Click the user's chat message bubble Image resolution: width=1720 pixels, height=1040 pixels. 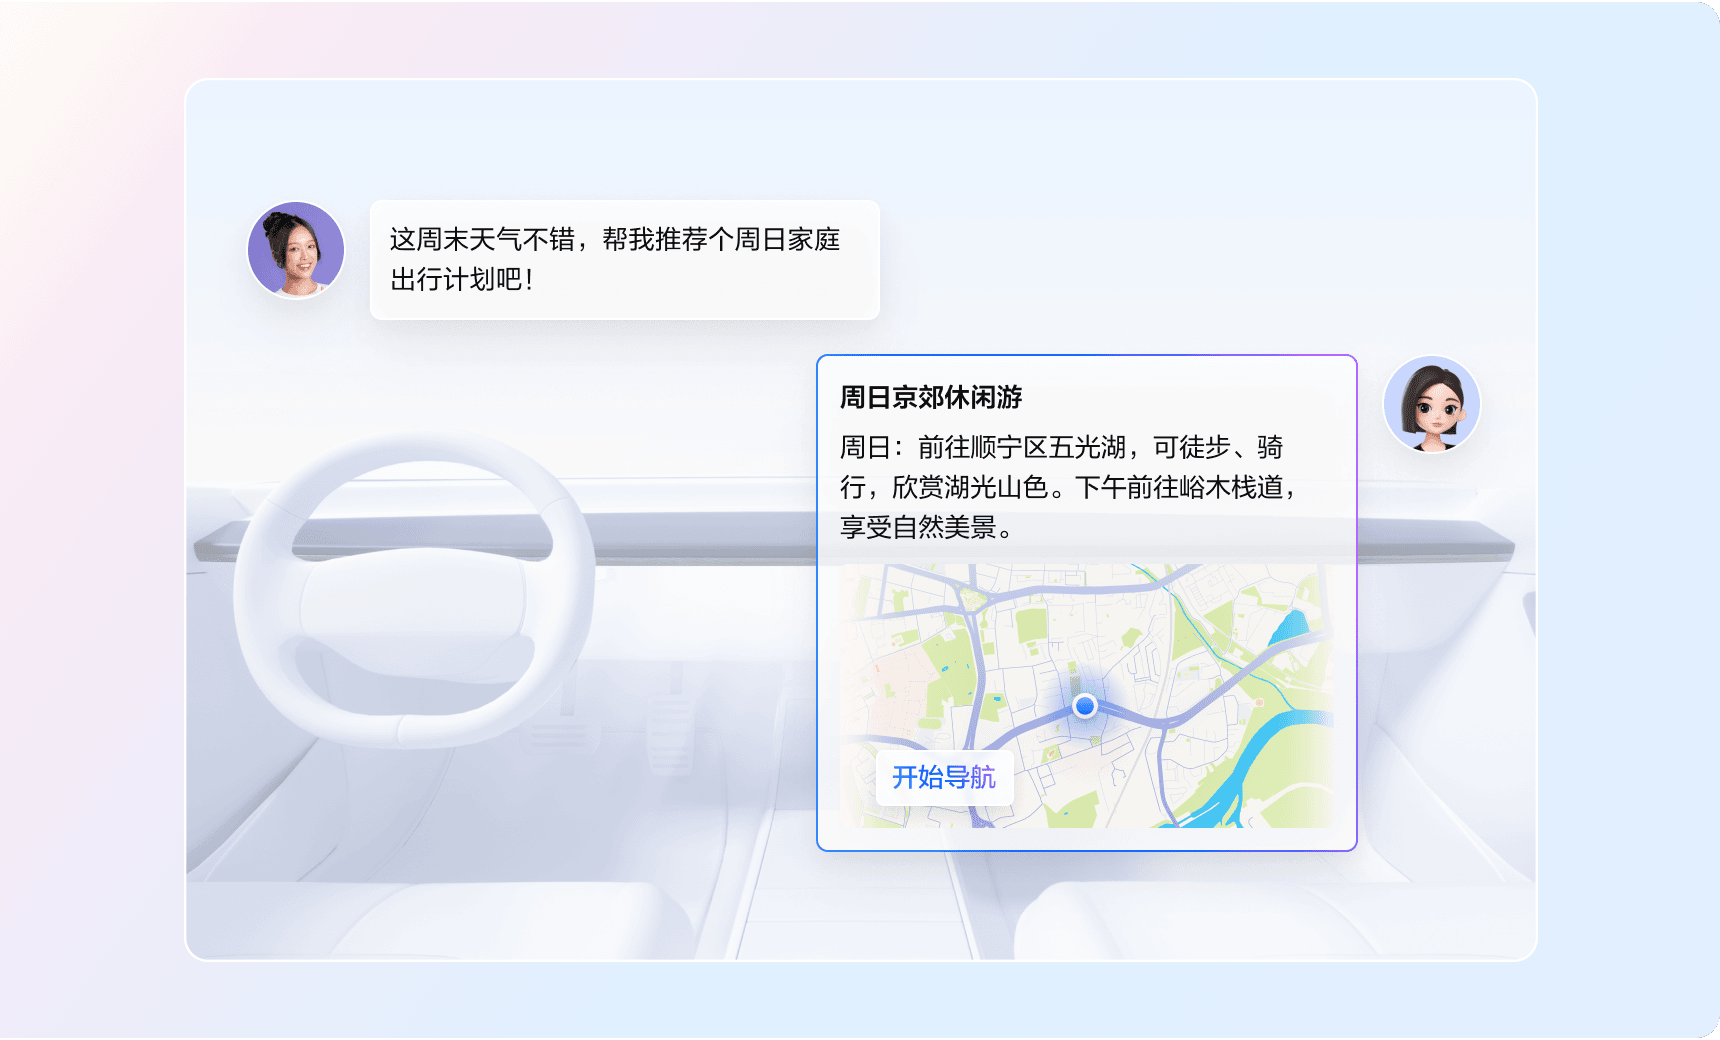pos(624,260)
